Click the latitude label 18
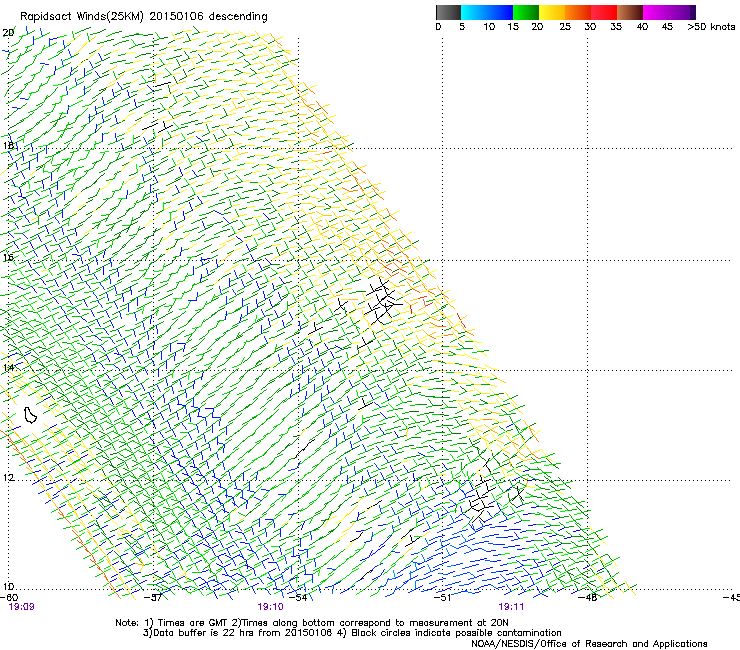This screenshot has width=740, height=650. coord(8,145)
